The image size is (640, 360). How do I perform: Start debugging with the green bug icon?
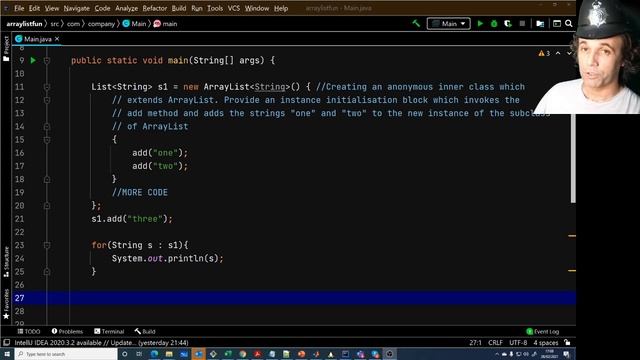tap(494, 24)
